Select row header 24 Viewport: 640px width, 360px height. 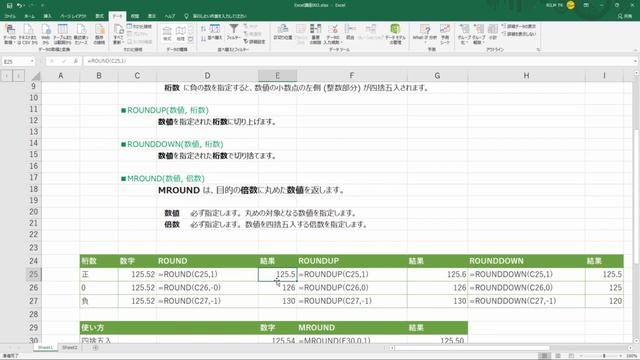coord(33,261)
